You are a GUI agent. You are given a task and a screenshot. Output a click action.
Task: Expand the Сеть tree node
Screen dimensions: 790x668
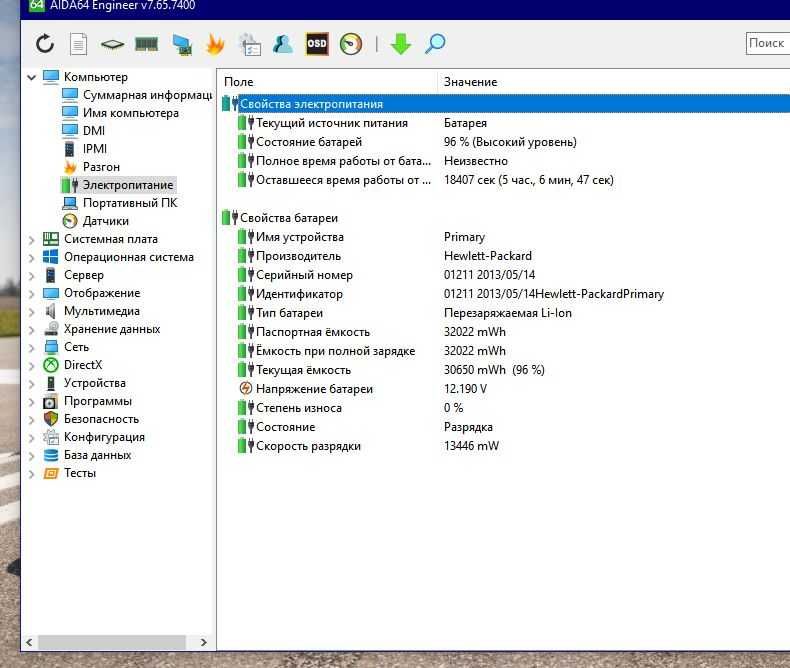point(32,347)
